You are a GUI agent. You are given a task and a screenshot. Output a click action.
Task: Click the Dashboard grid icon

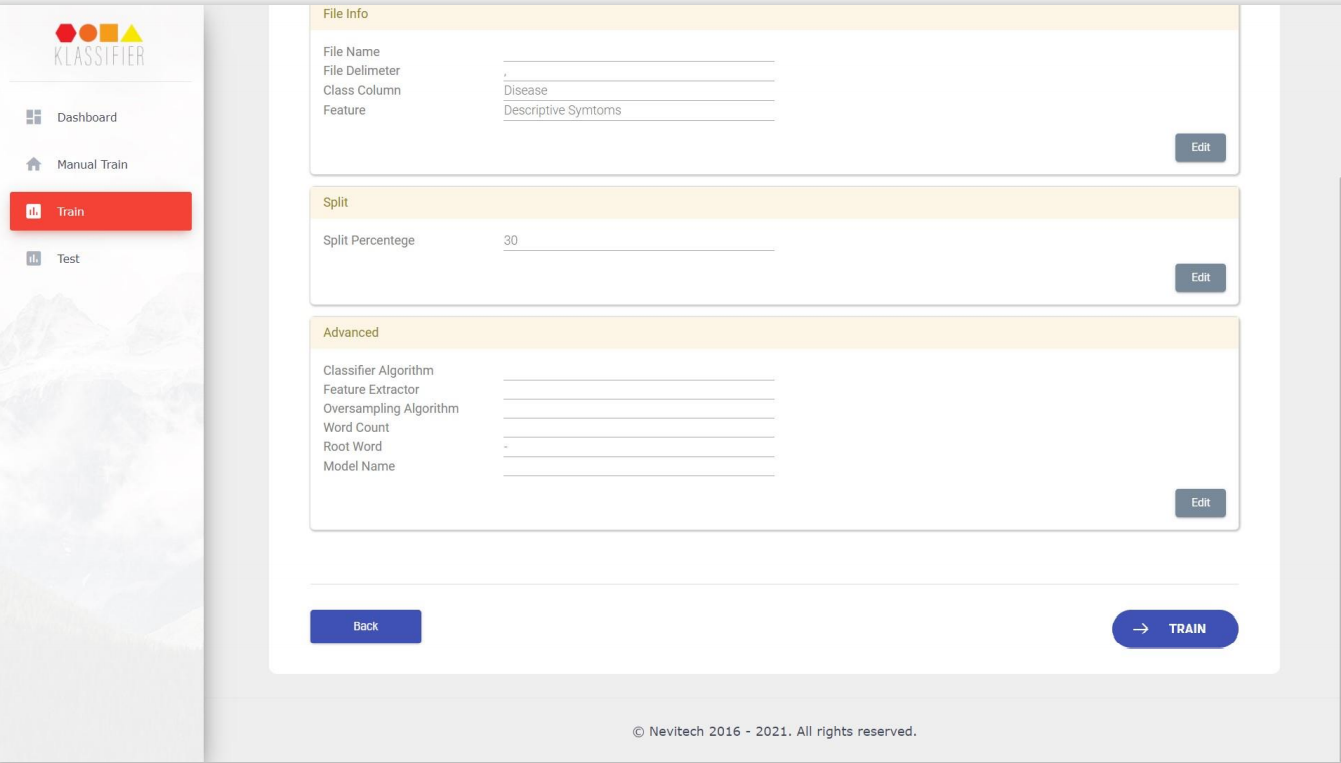pyautogui.click(x=33, y=117)
